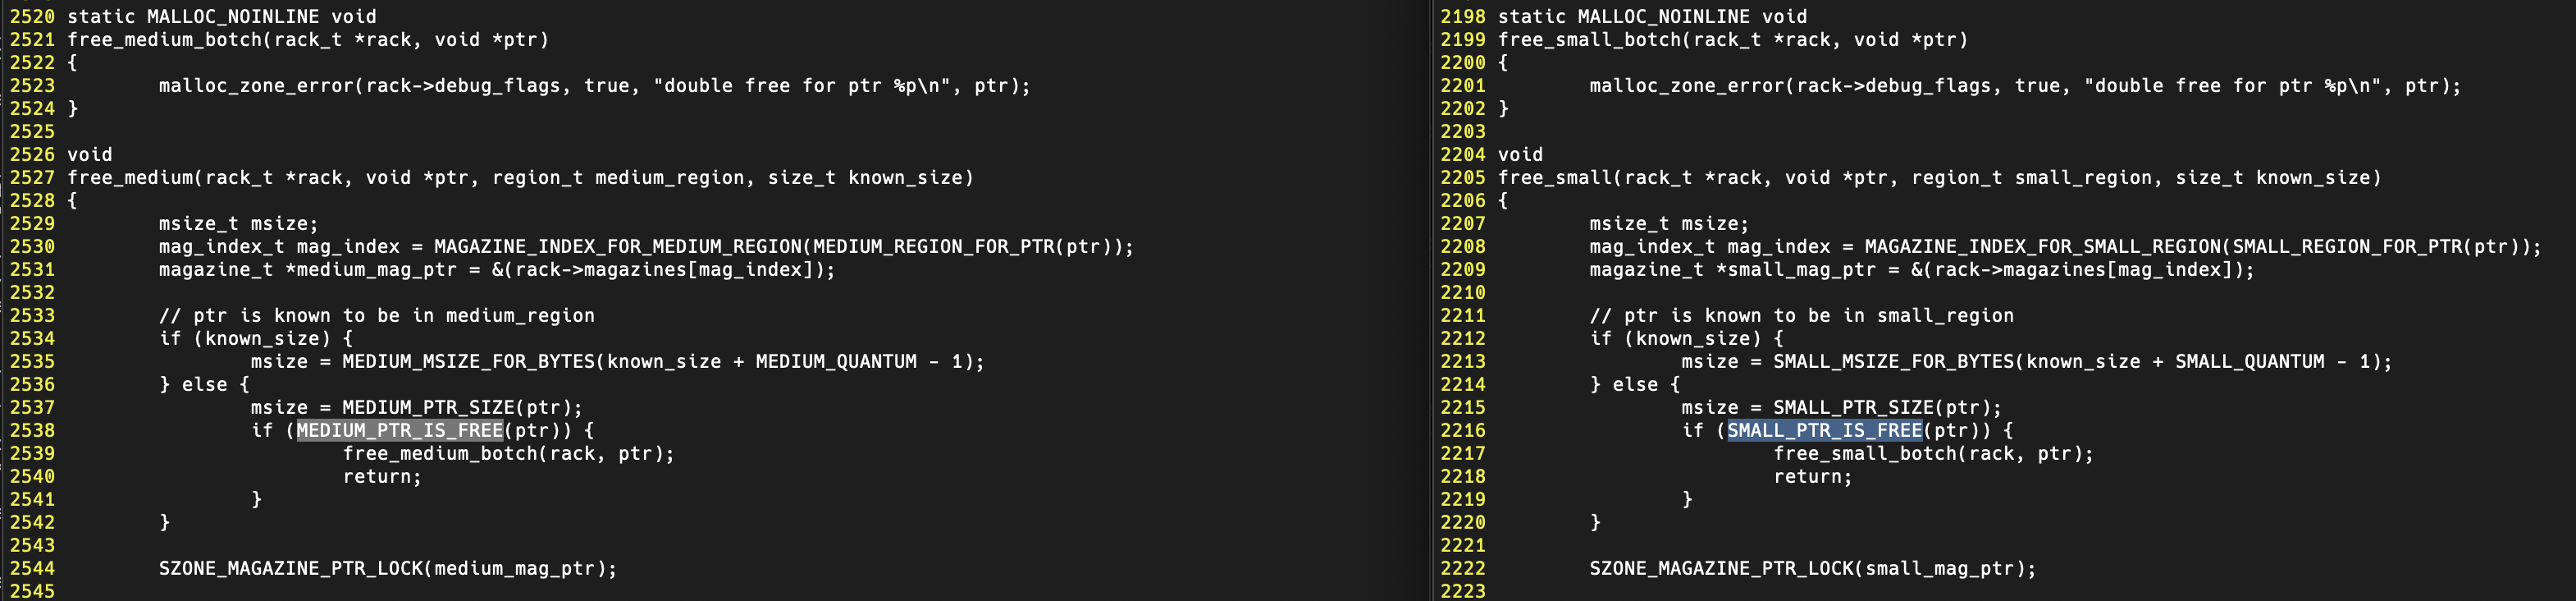Click the SMALL_MSIZE_FOR_BYTES macro call
Viewport: 2576px width, 601px height.
(1893, 362)
